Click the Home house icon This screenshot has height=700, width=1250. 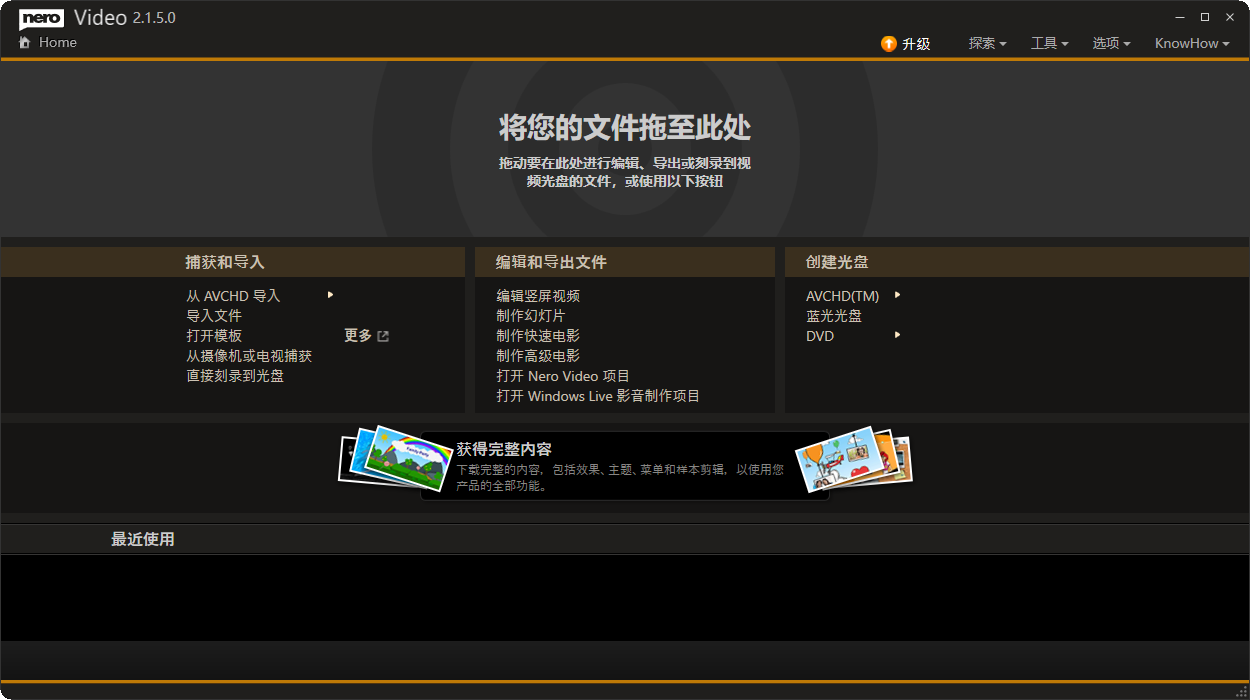pos(25,42)
